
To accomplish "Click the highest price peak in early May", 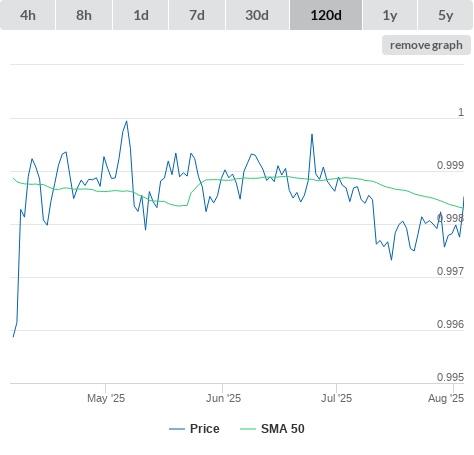I will pos(126,121).
